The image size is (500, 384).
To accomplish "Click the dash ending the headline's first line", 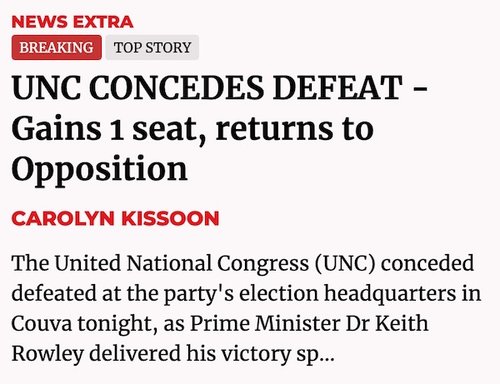I will 421,90.
